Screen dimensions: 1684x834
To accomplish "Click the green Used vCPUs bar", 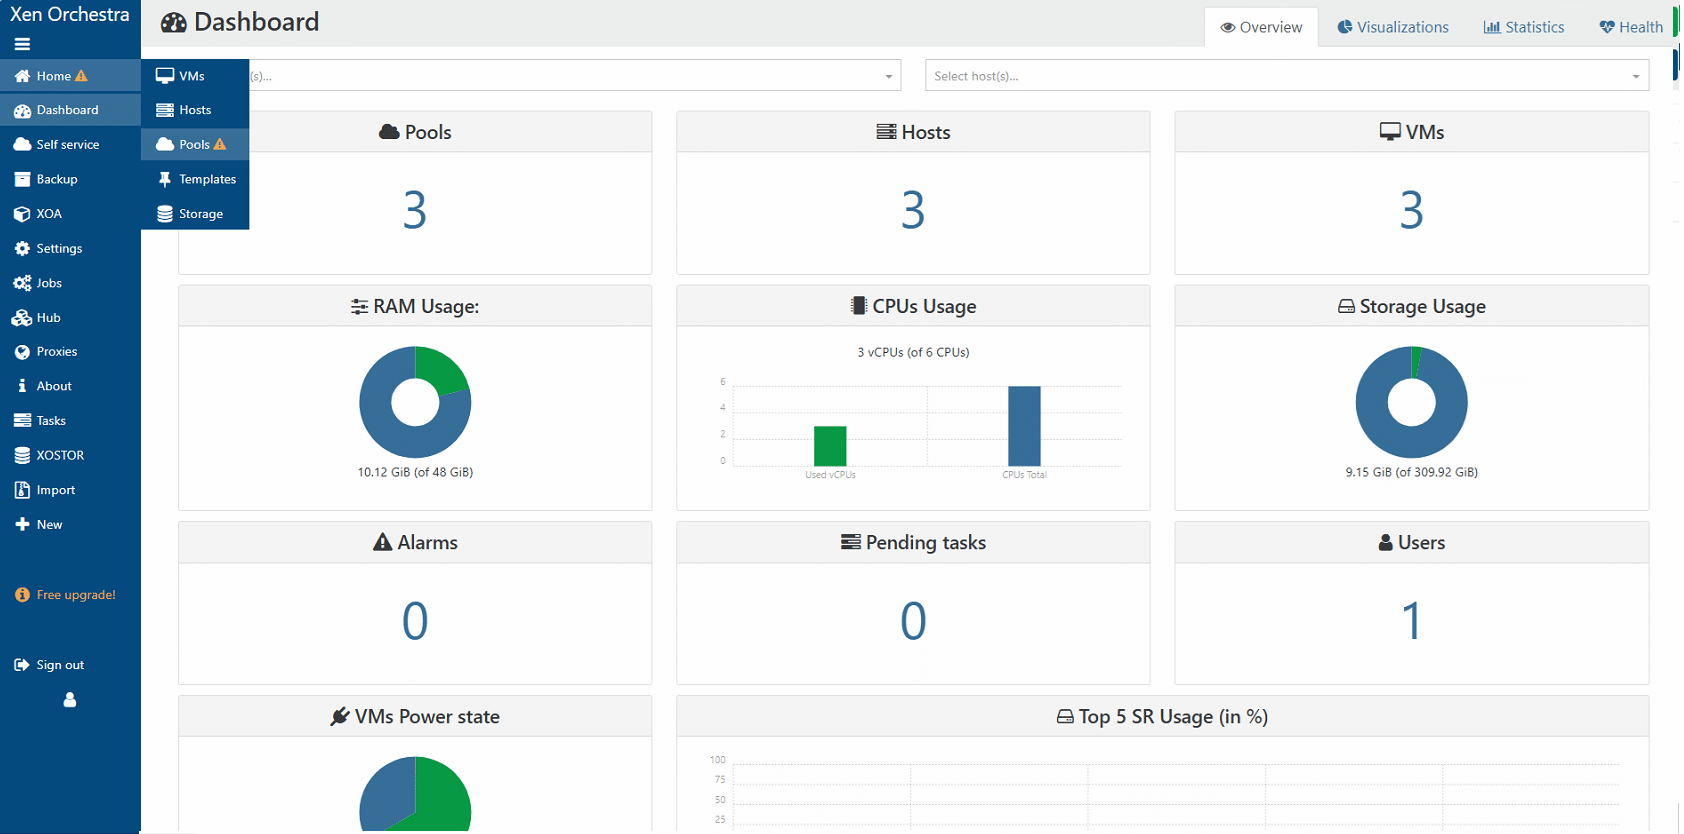I will (830, 446).
